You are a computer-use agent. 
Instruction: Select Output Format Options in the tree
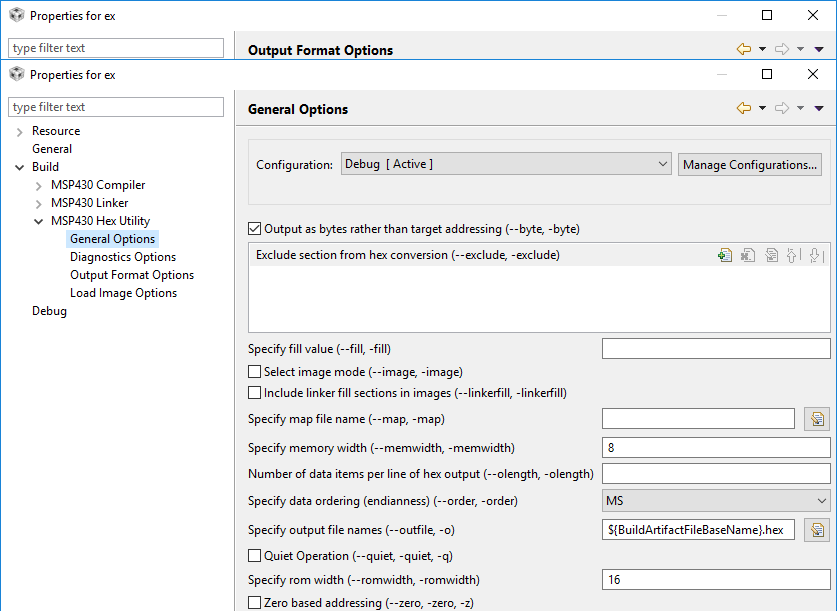point(132,275)
